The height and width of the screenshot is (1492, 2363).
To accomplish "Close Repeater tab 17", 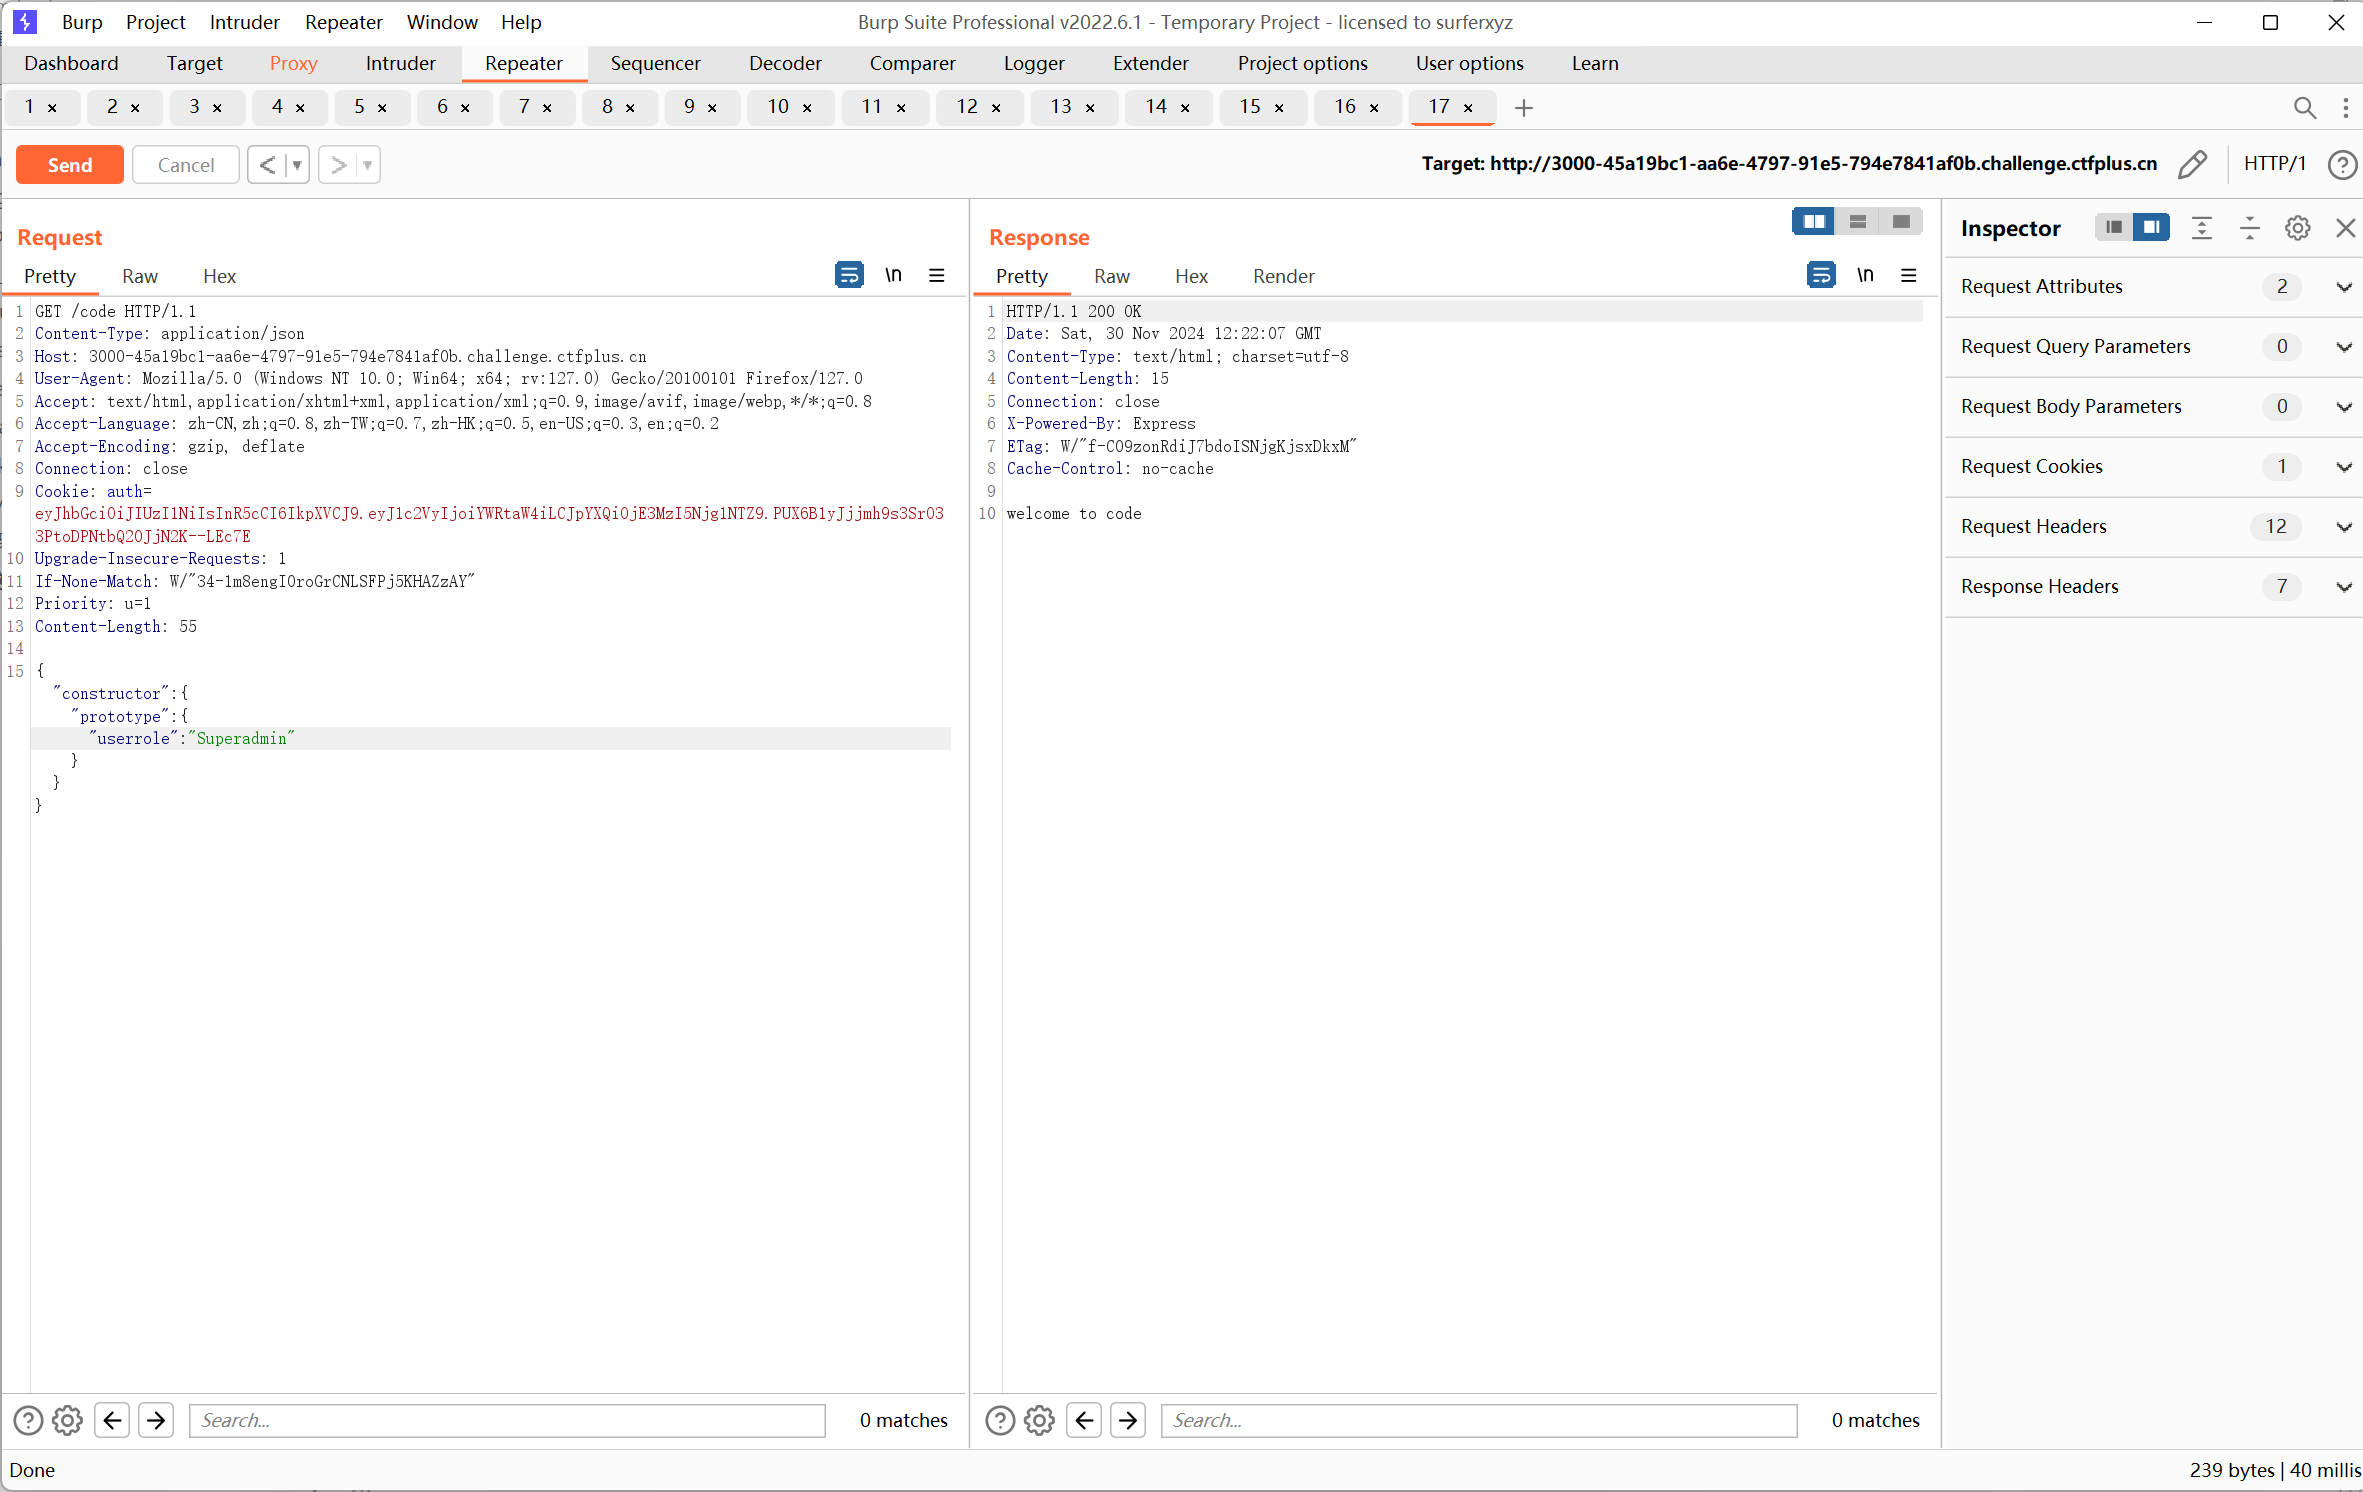I will point(1468,107).
